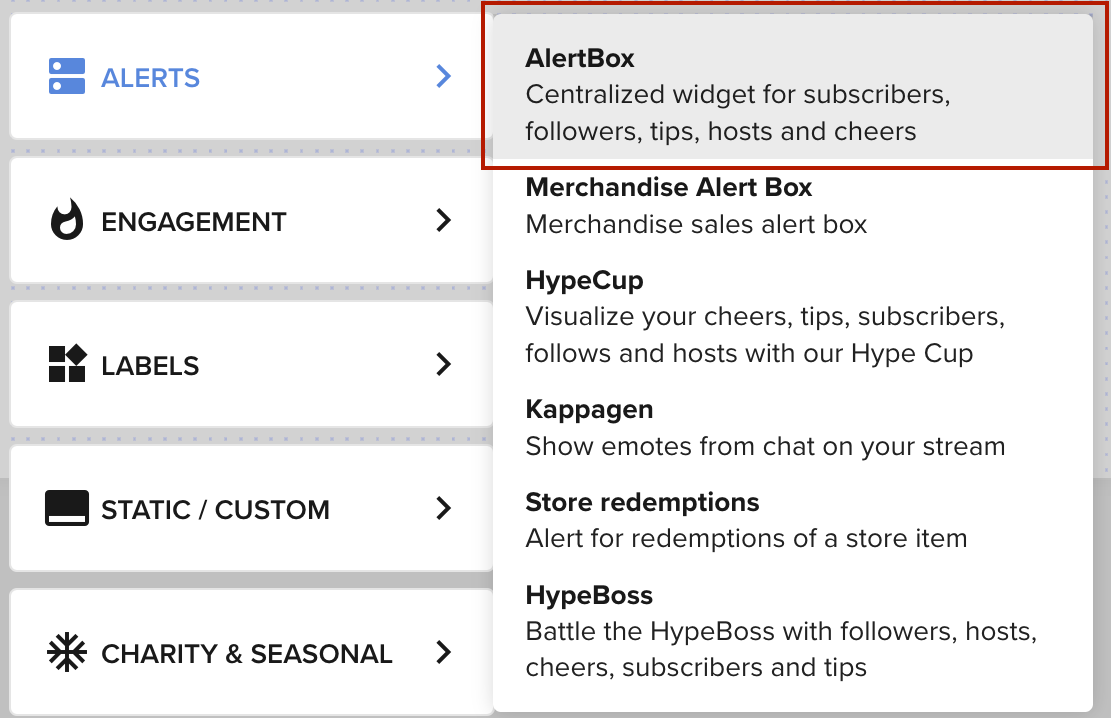Open the CHARITY & SEASONAL category label
Viewport: 1111px width, 718px height.
coord(247,654)
